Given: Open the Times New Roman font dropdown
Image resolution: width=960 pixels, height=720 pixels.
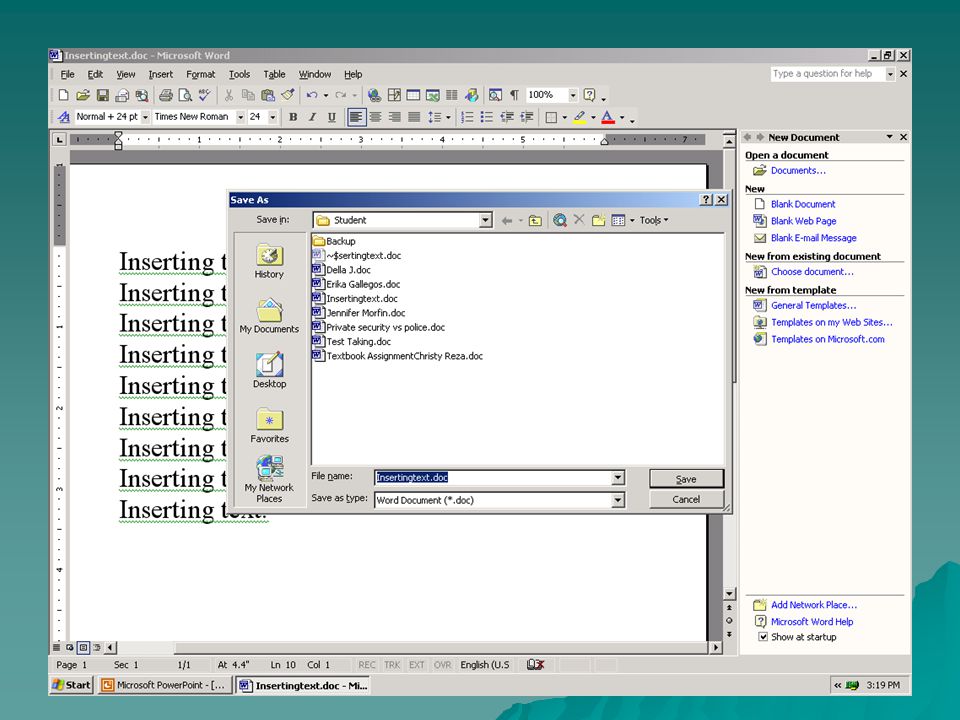Looking at the screenshot, I should [x=241, y=117].
